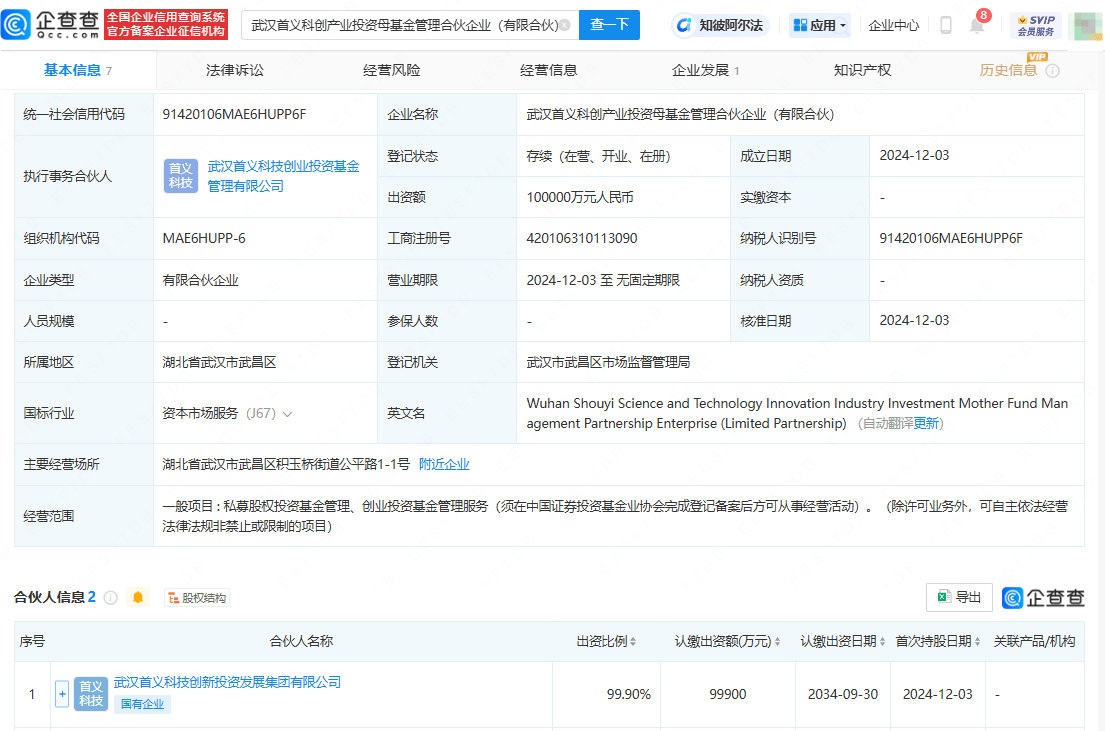Switch to 经营信息 tab
Viewport: 1105px width, 731px height.
tap(548, 70)
